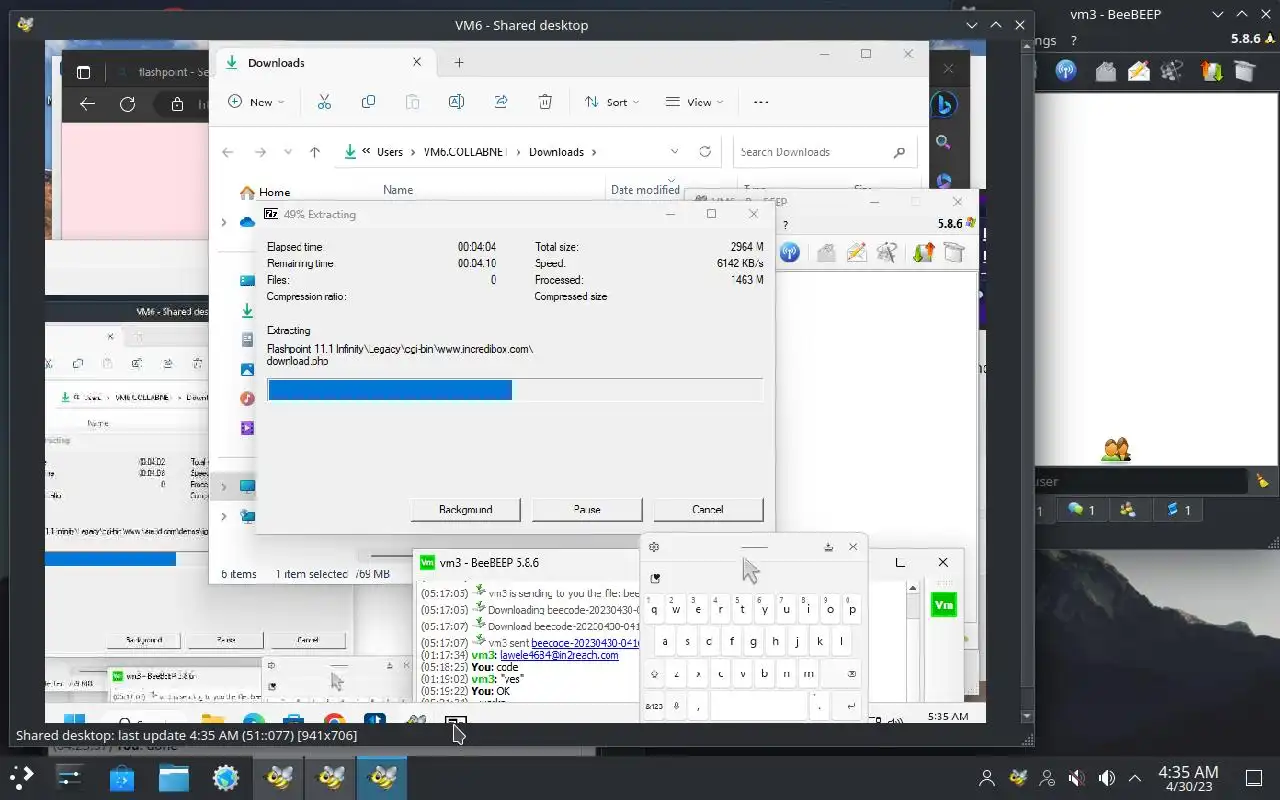Add a new Explorer tab
Screen dimensions: 1280x800
point(459,62)
